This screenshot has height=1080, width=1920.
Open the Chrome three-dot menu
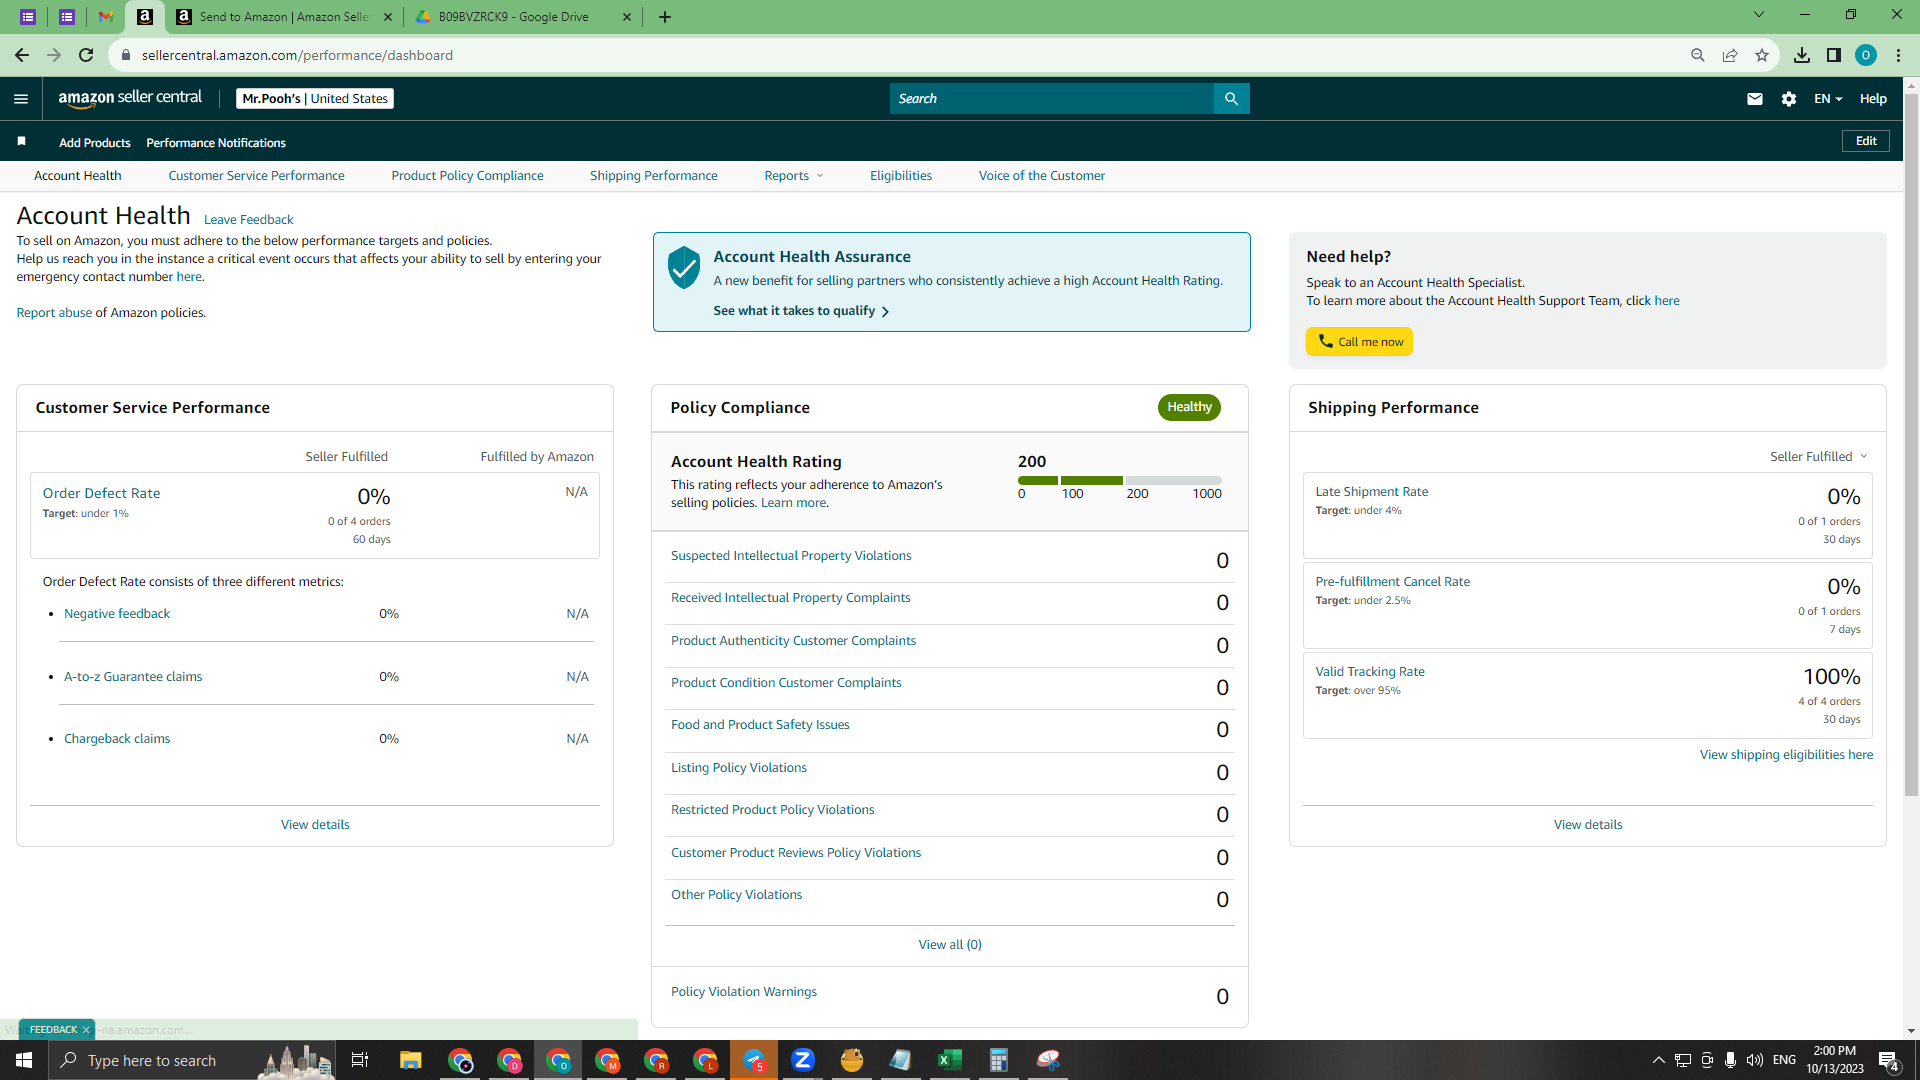click(x=1898, y=55)
